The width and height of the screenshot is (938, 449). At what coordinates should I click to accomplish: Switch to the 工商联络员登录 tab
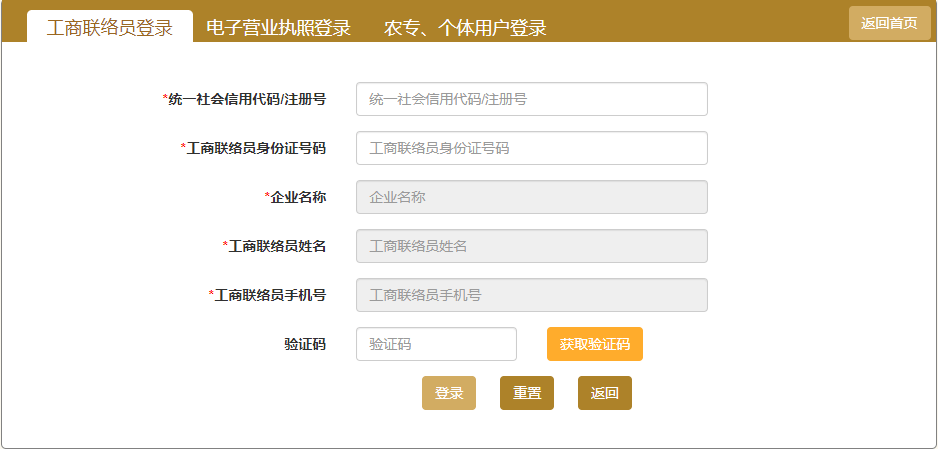pos(110,27)
